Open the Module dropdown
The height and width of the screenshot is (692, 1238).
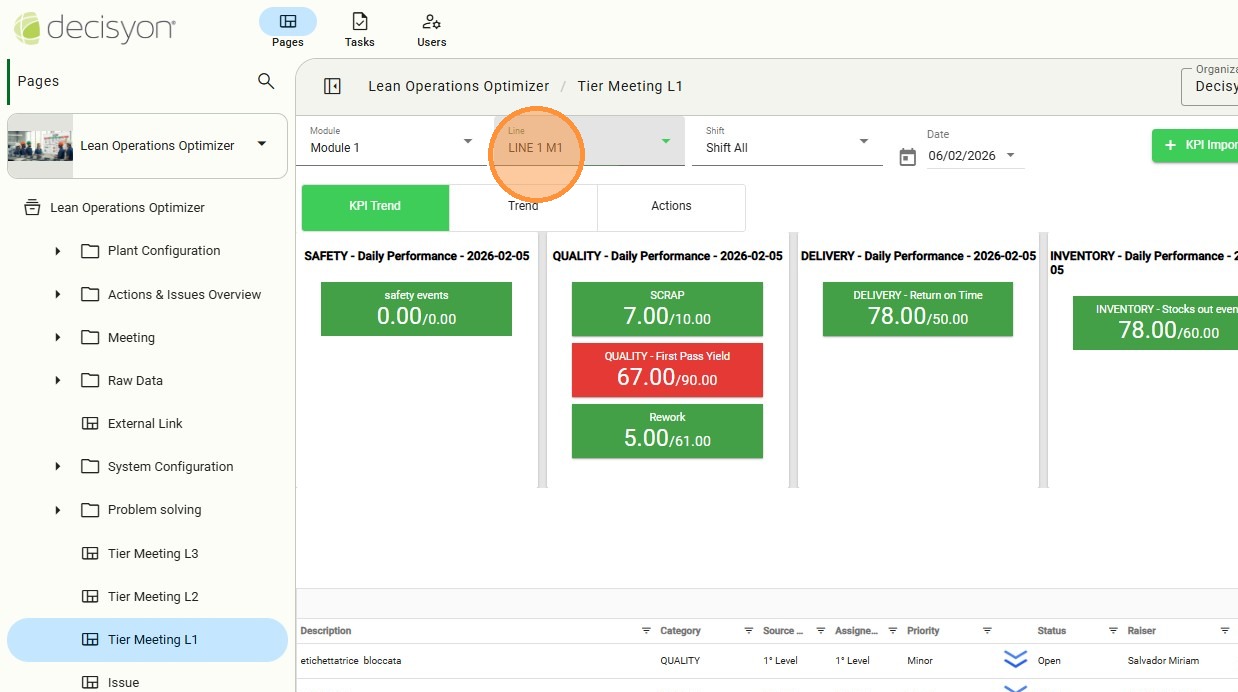(x=391, y=142)
